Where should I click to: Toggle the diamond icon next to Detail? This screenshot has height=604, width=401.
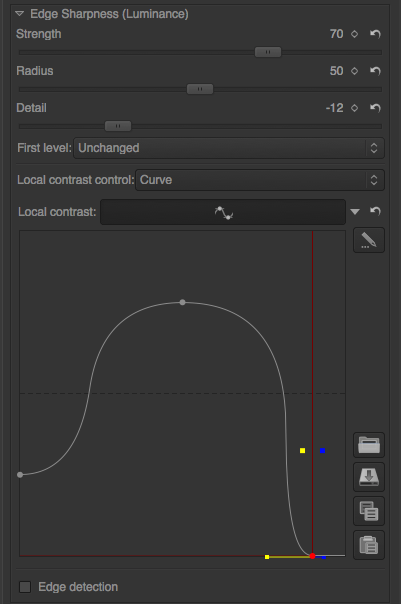(354, 108)
